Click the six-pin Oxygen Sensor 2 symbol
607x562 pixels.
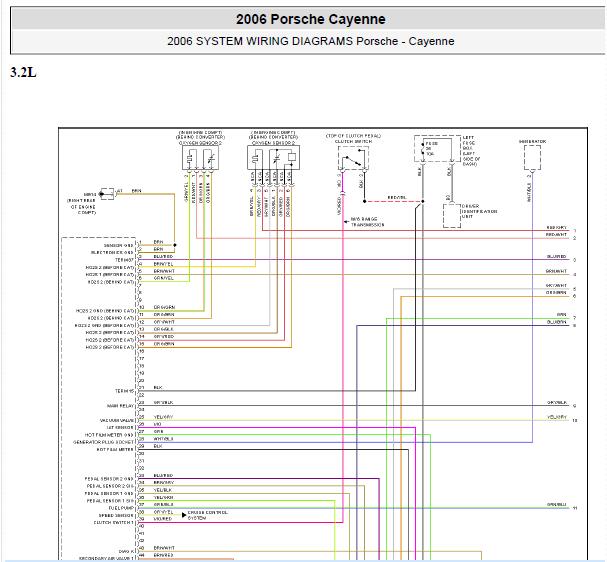click(x=273, y=158)
